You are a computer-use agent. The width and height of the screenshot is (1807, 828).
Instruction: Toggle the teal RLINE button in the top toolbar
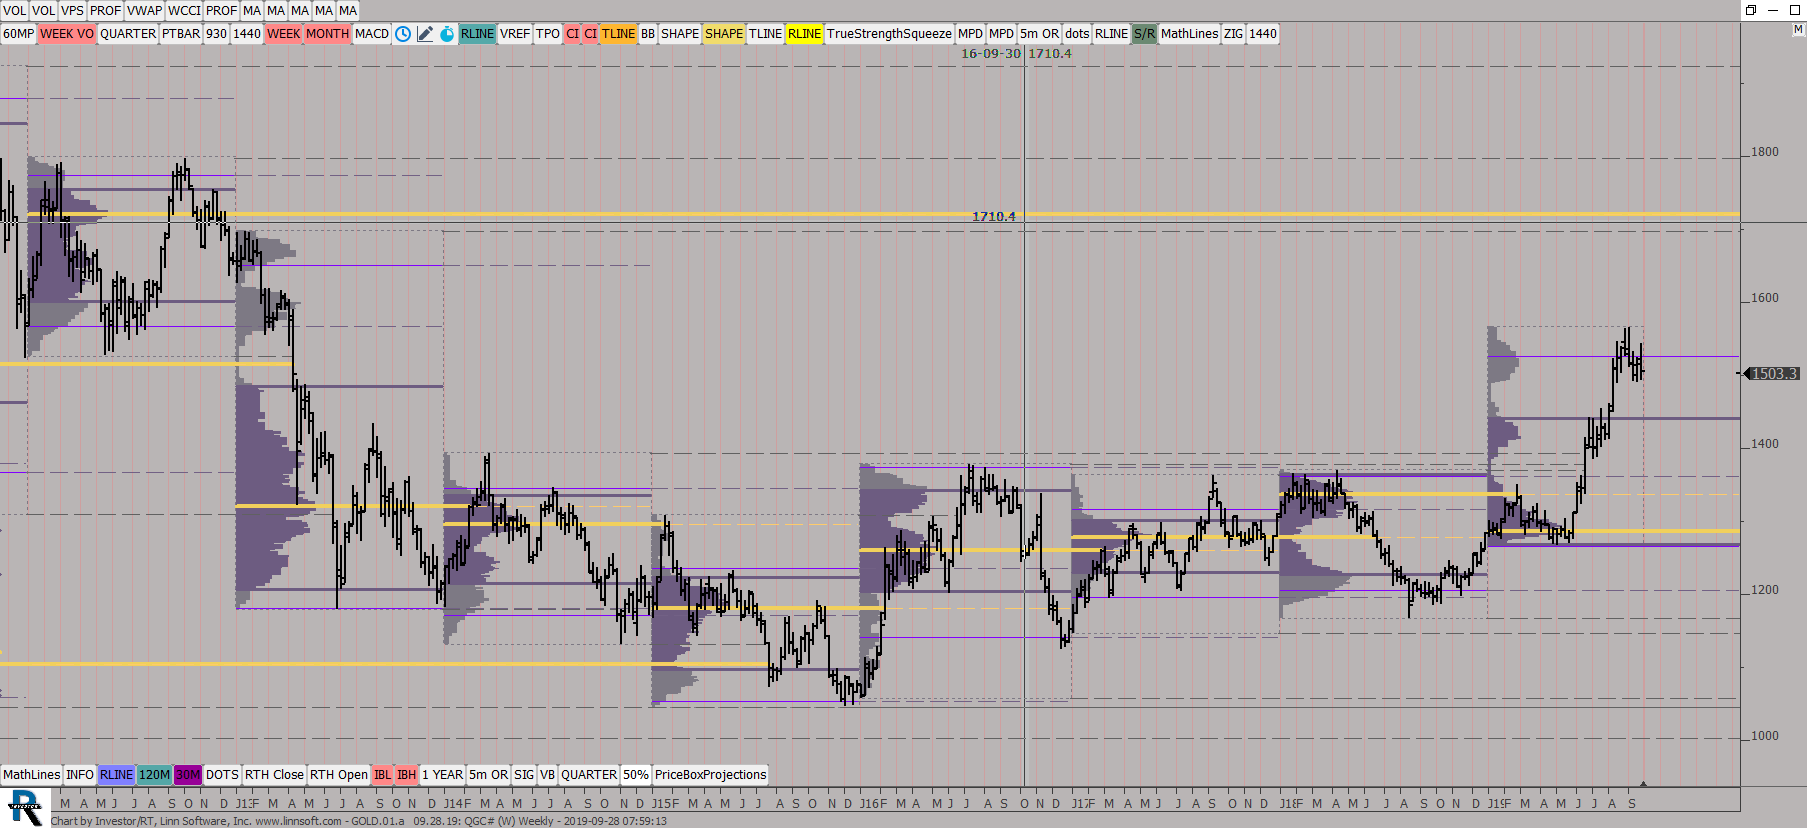point(477,34)
